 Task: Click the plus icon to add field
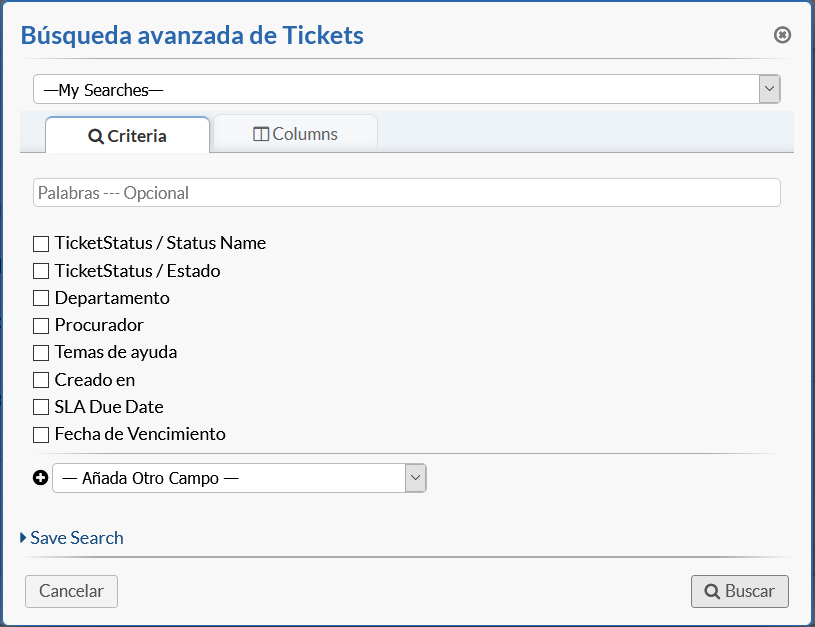[x=41, y=478]
